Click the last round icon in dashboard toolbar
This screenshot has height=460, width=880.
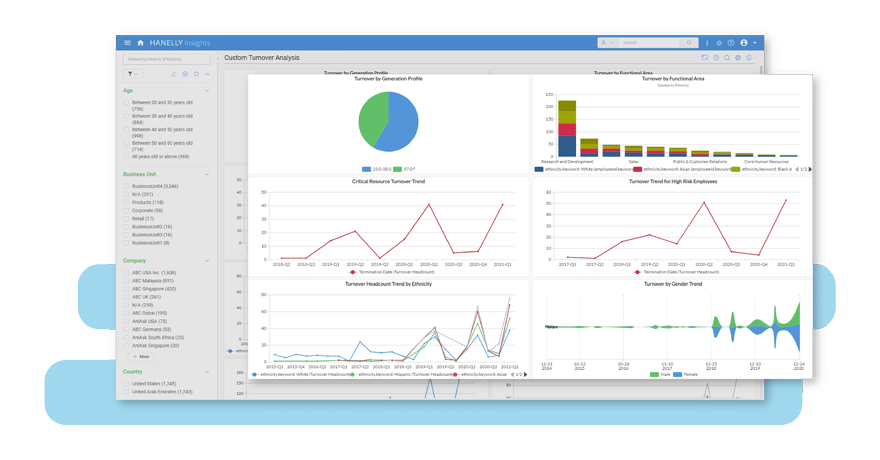click(749, 58)
